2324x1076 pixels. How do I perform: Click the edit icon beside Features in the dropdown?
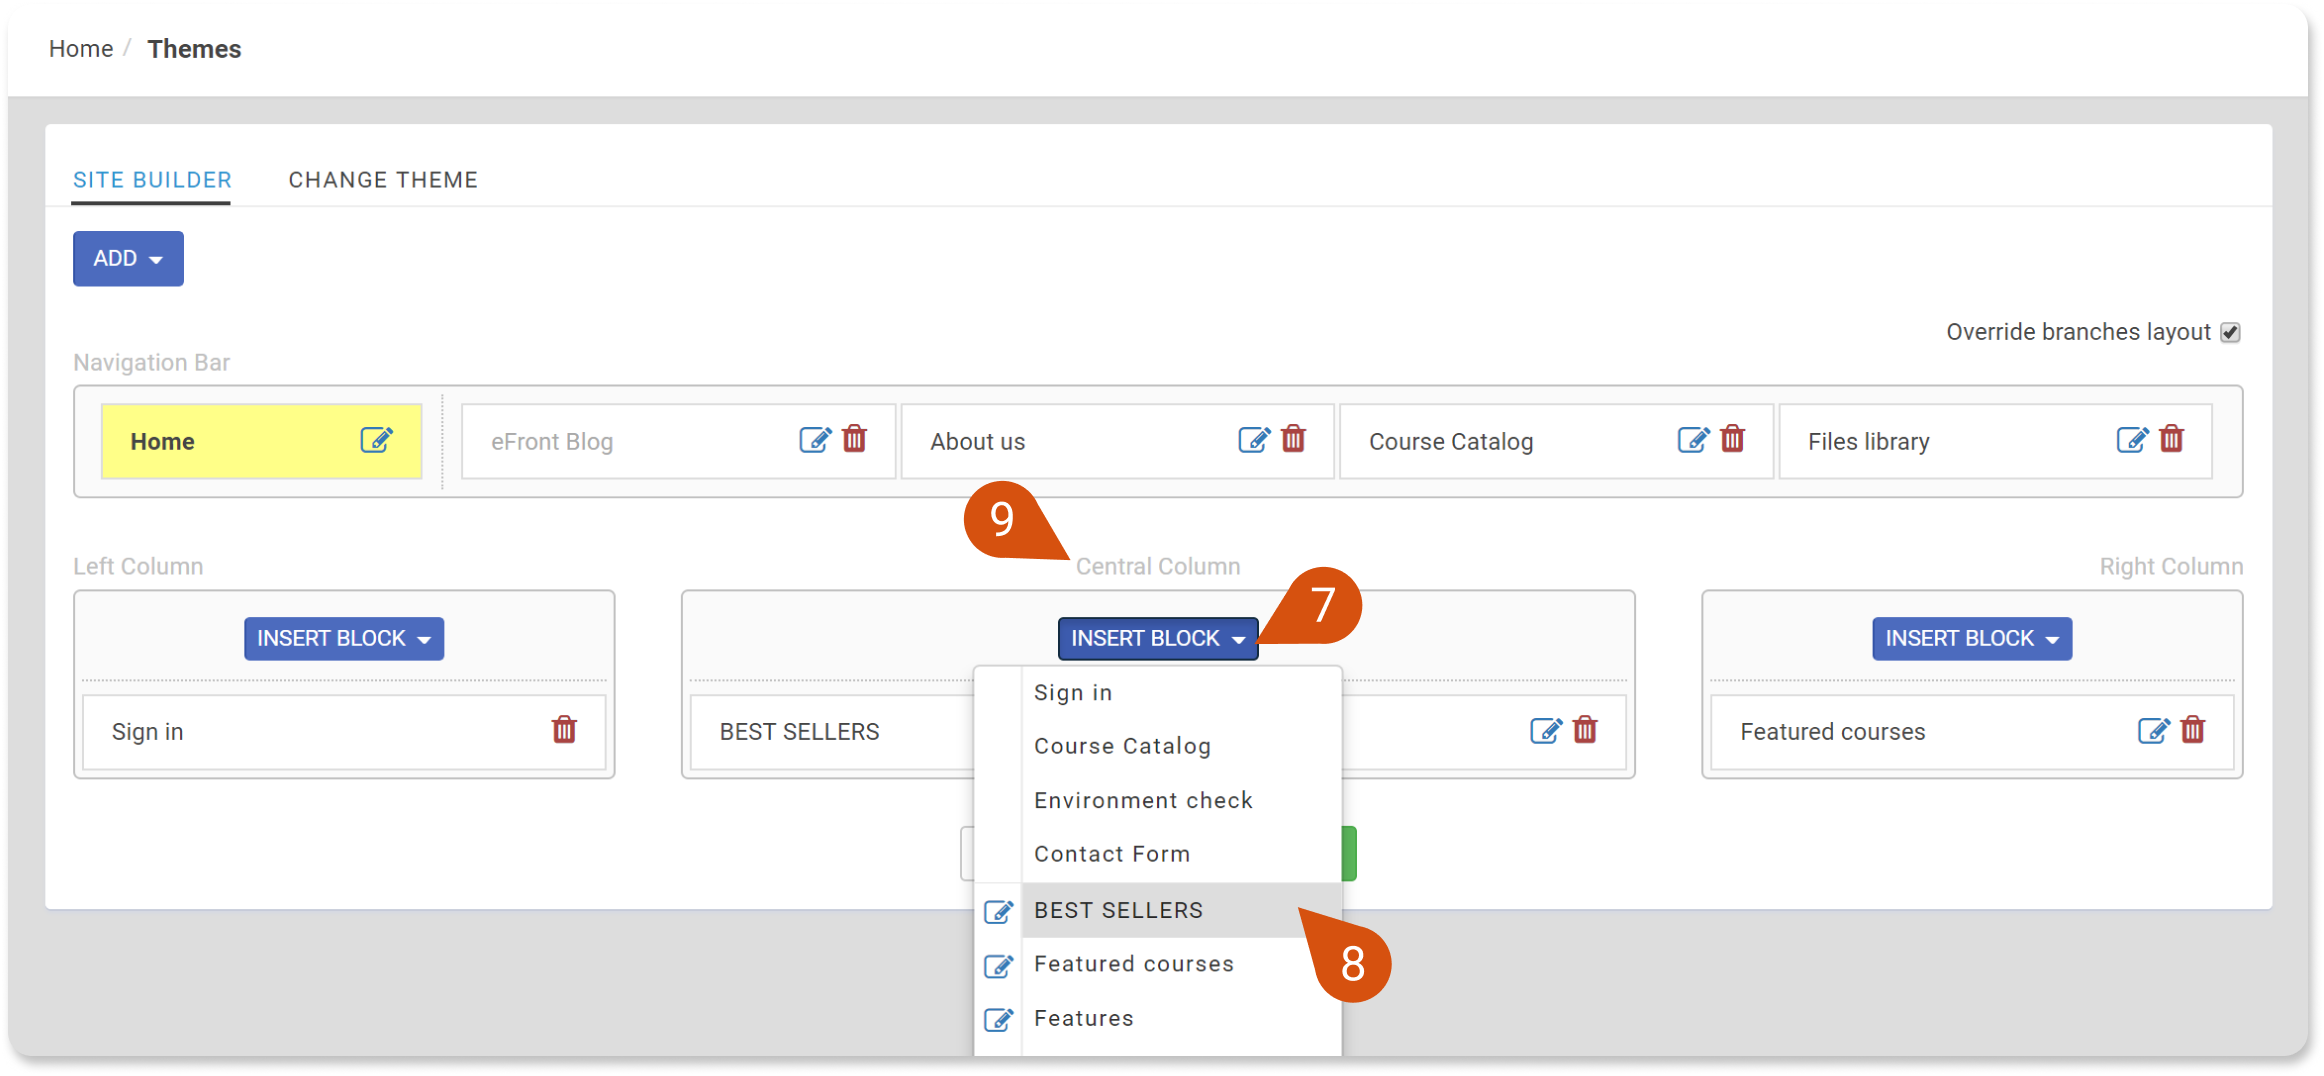(x=998, y=1019)
